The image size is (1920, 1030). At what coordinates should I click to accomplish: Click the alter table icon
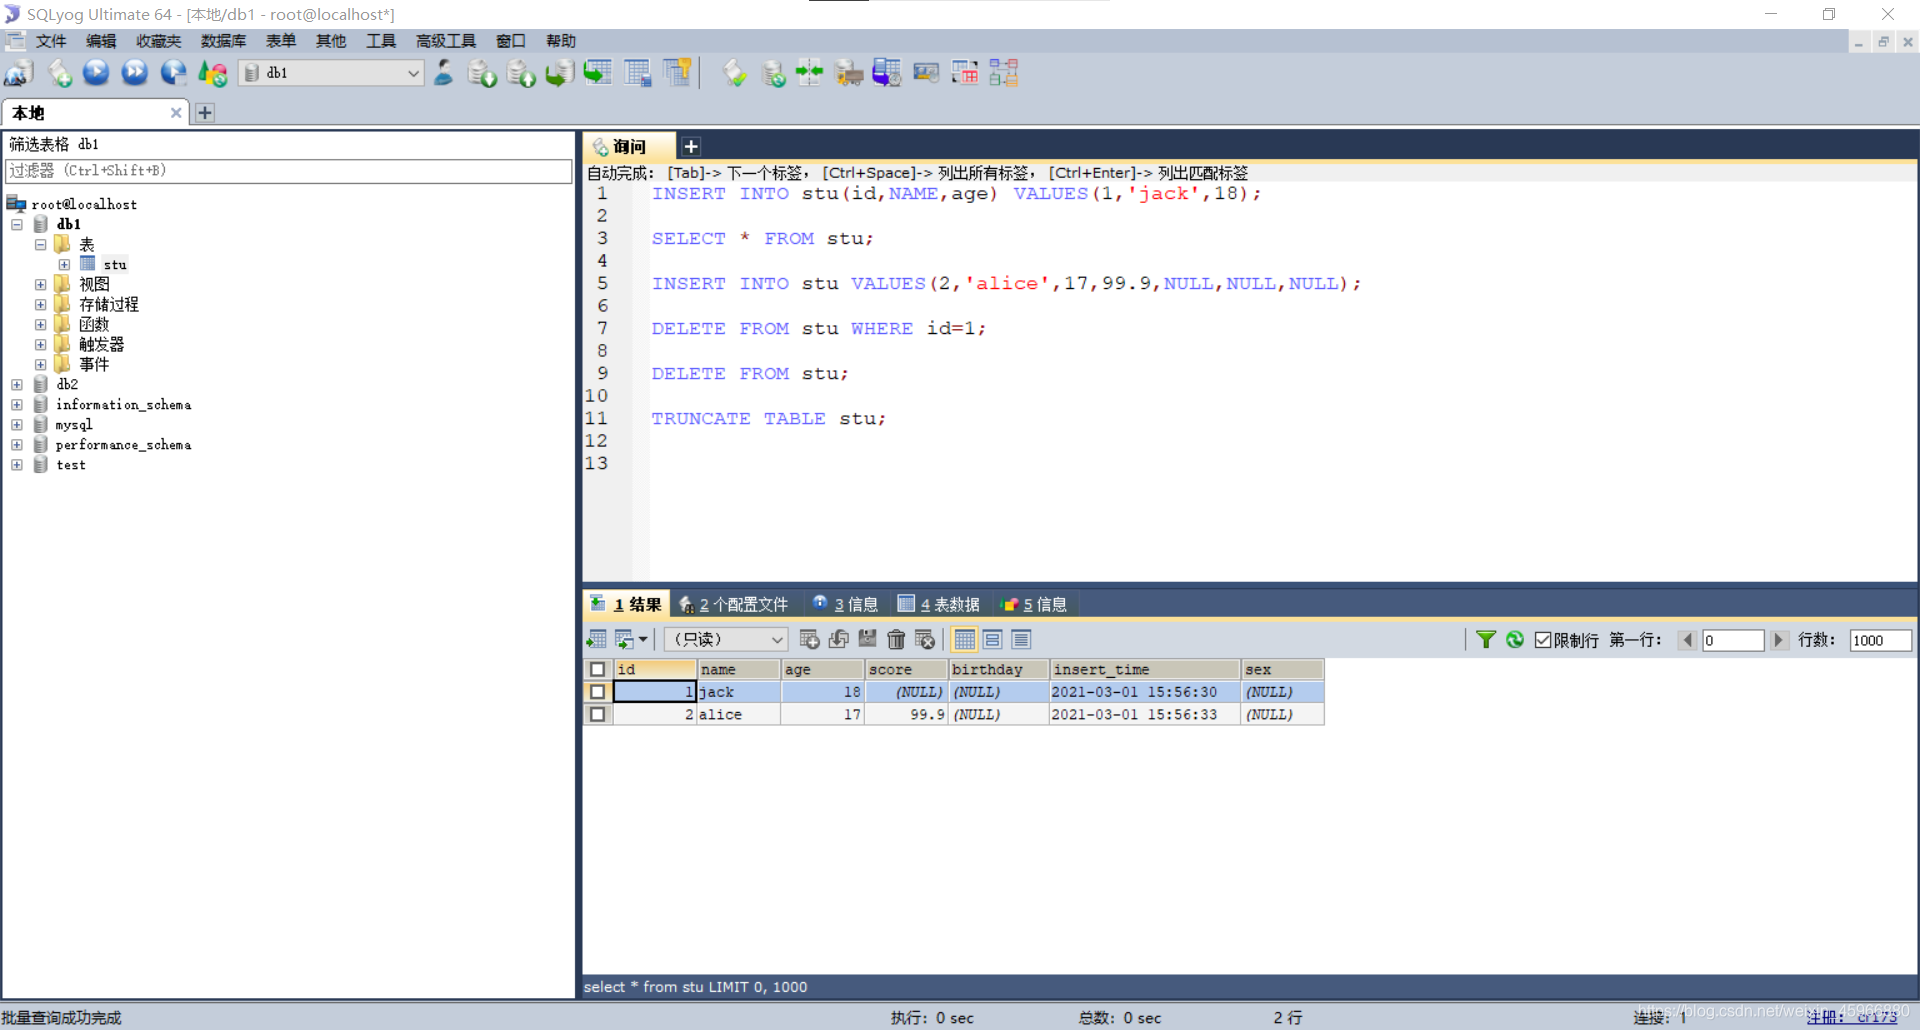coord(637,73)
